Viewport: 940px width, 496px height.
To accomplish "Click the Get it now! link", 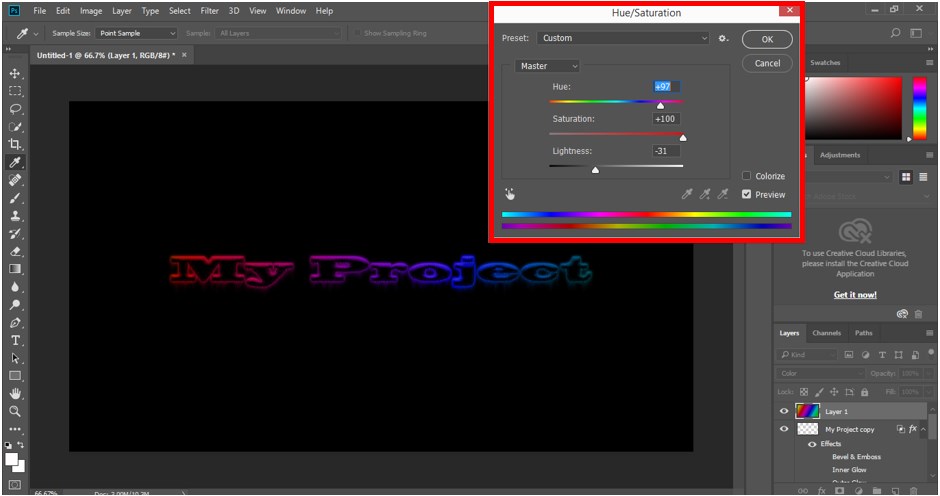I will 855,294.
